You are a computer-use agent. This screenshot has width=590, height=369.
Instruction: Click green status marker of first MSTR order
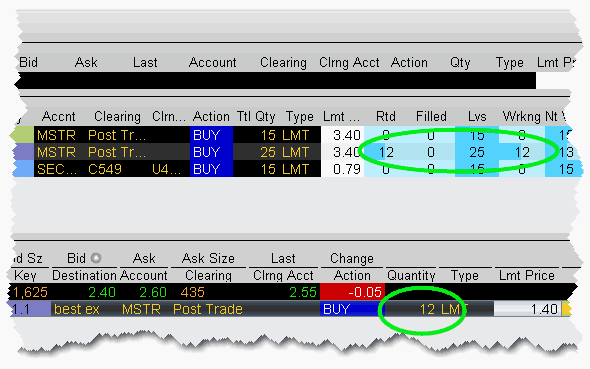coord(22,135)
